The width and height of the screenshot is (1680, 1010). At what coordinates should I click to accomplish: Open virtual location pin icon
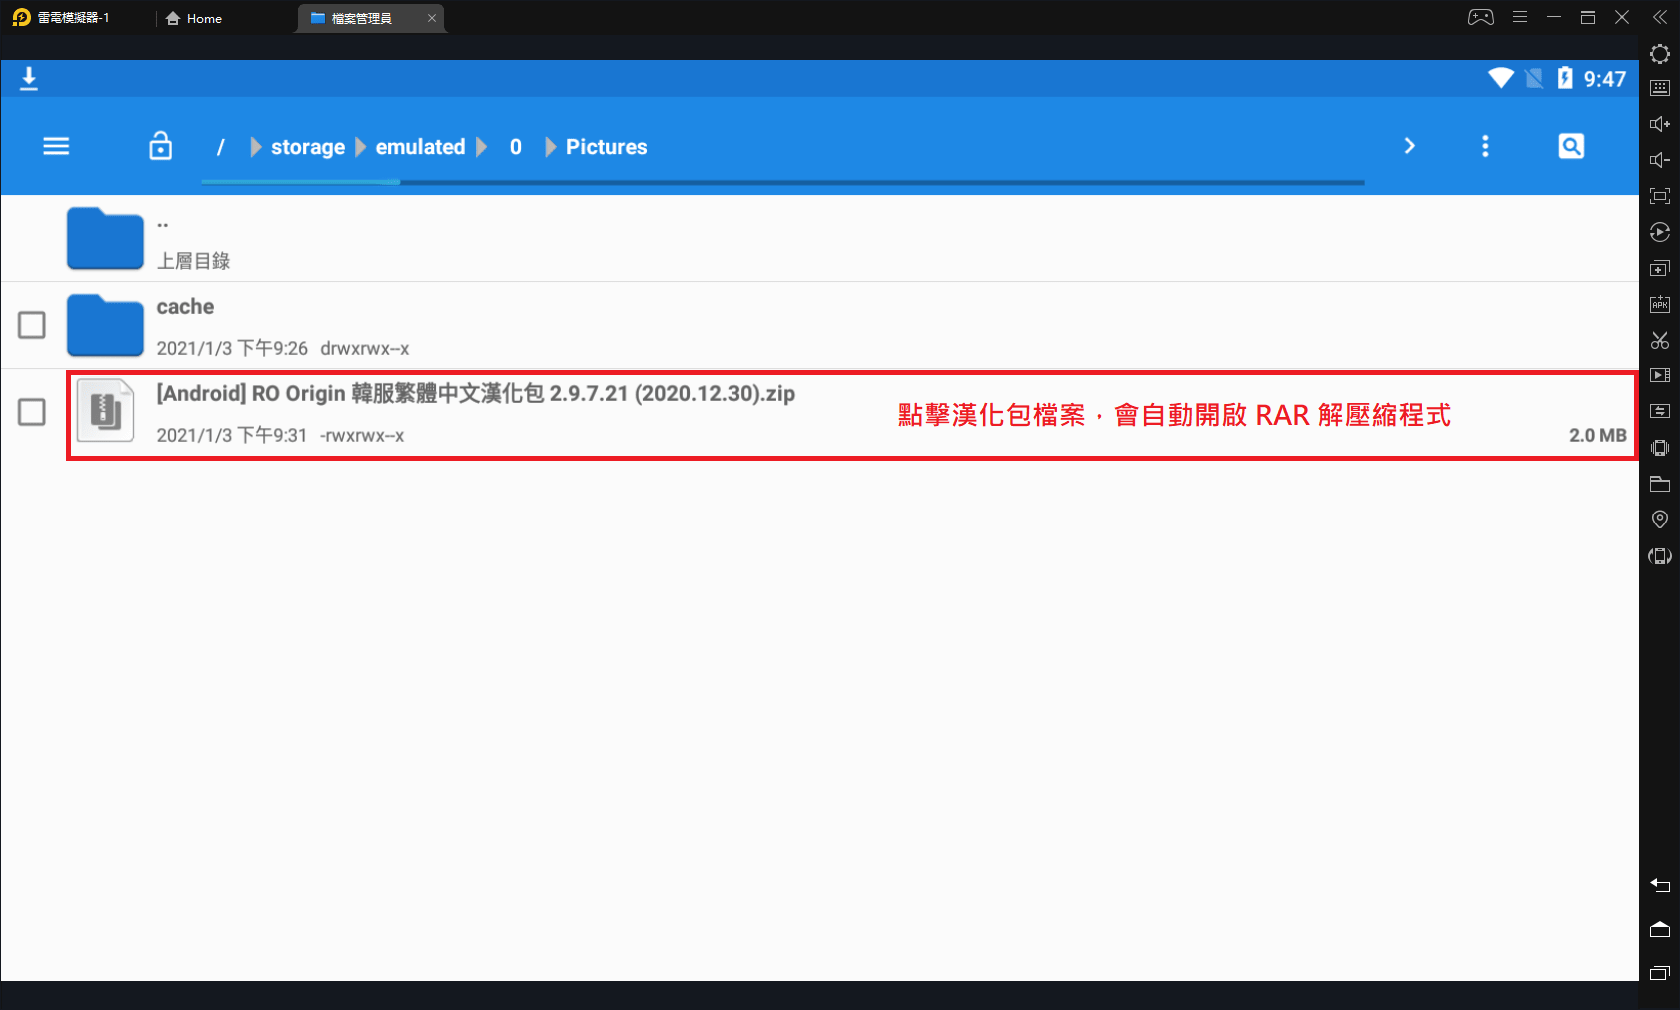(x=1660, y=519)
